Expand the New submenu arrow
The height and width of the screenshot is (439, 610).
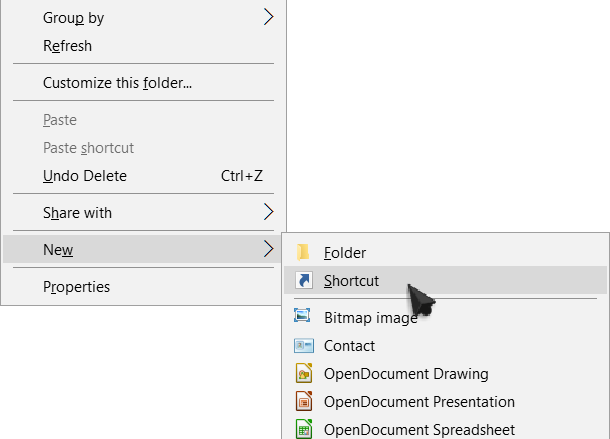(x=268, y=249)
